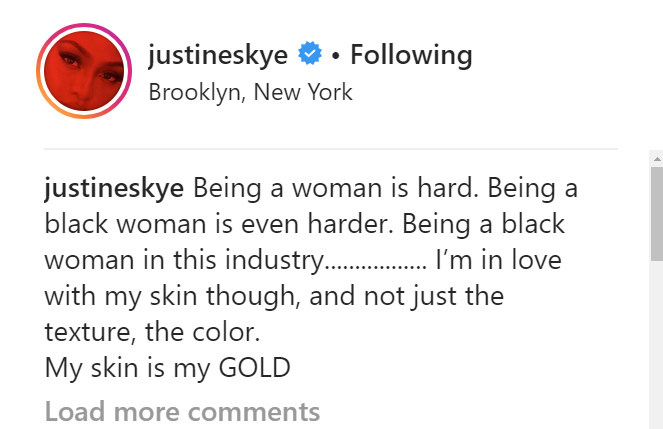Viewport: 663px width, 429px height.
Task: Open justineskye's profile picture story
Action: tap(84, 73)
